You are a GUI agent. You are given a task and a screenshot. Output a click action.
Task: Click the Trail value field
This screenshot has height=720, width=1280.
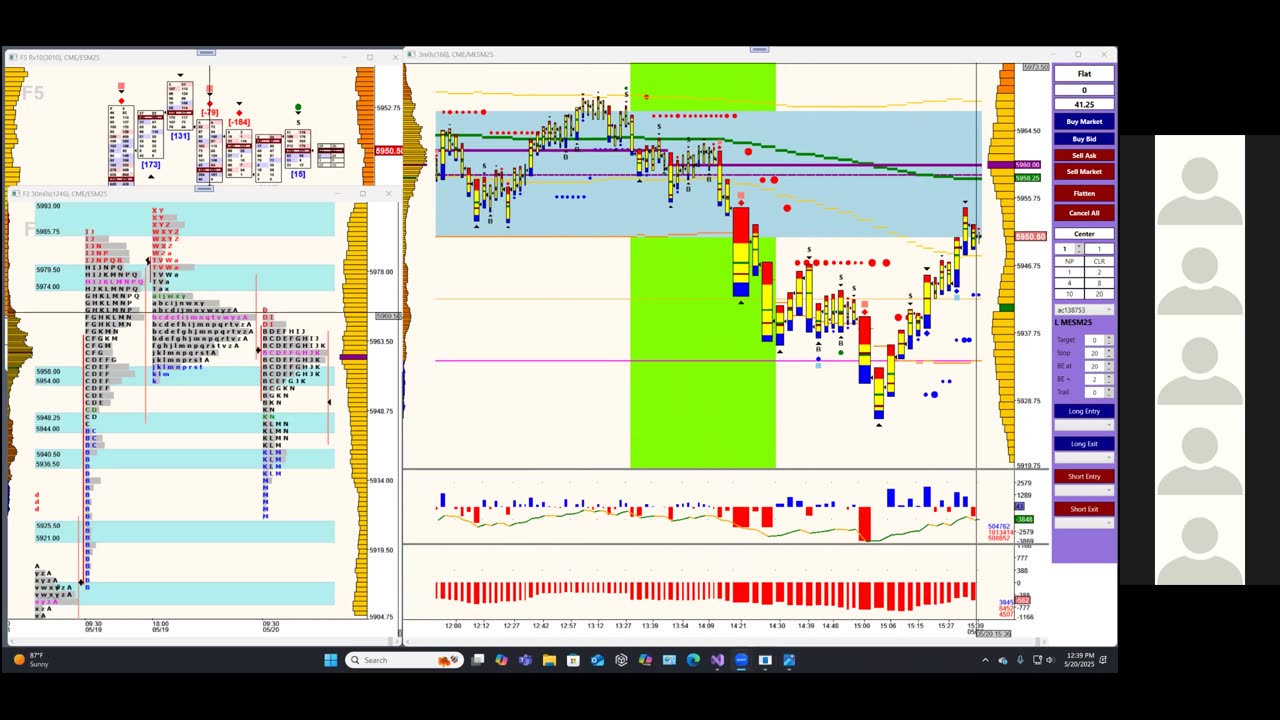(1095, 392)
